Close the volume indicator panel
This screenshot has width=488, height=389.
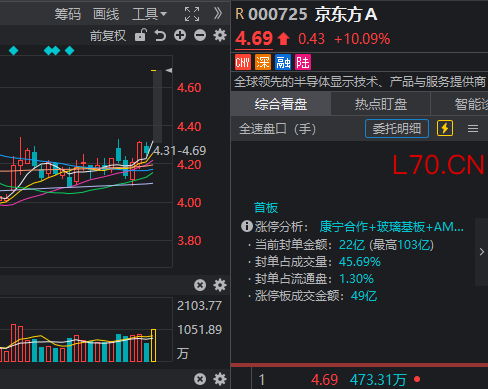tap(200, 285)
